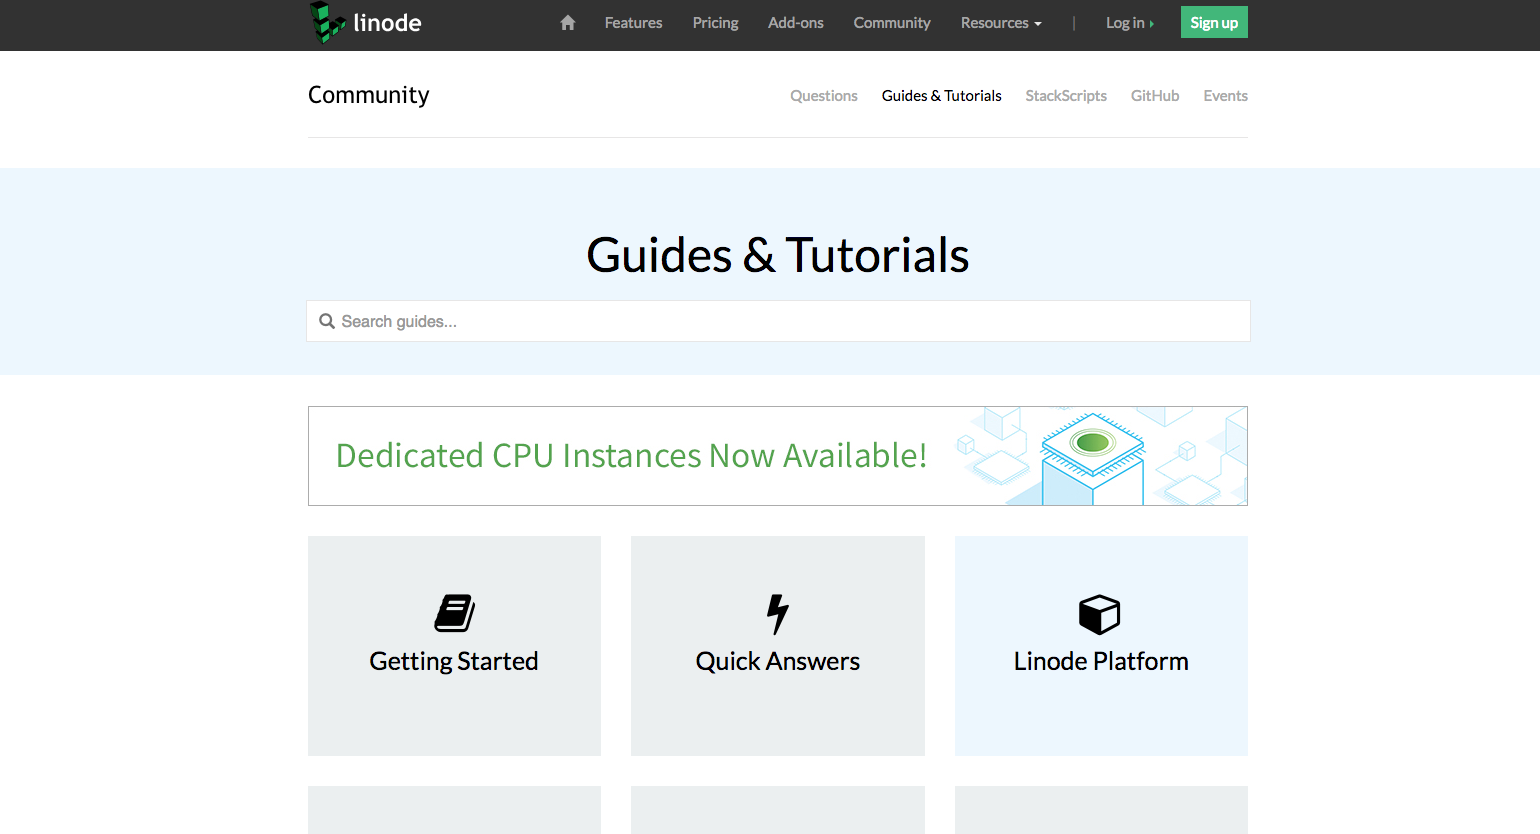1540x834 pixels.
Task: Open the Add-ons page
Action: tap(796, 22)
